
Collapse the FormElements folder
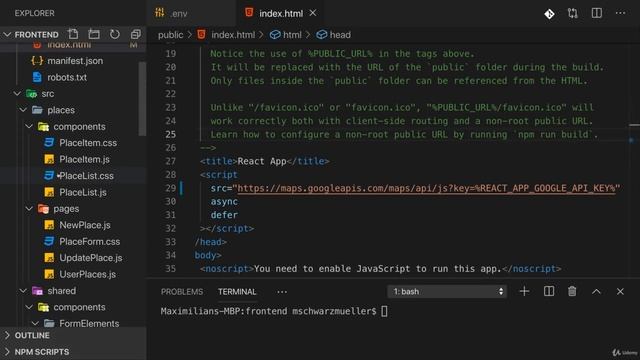[35, 323]
